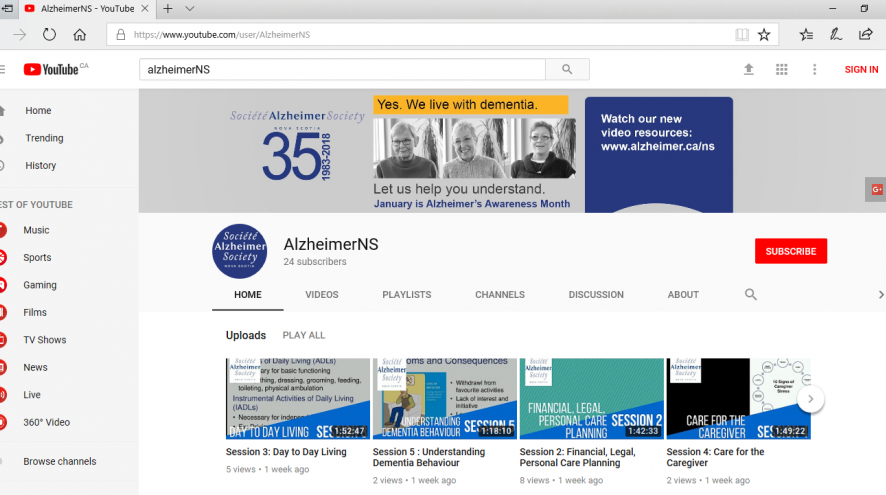Click title 'Session 3: Day to Day Living'
This screenshot has width=886, height=495.
click(x=286, y=452)
